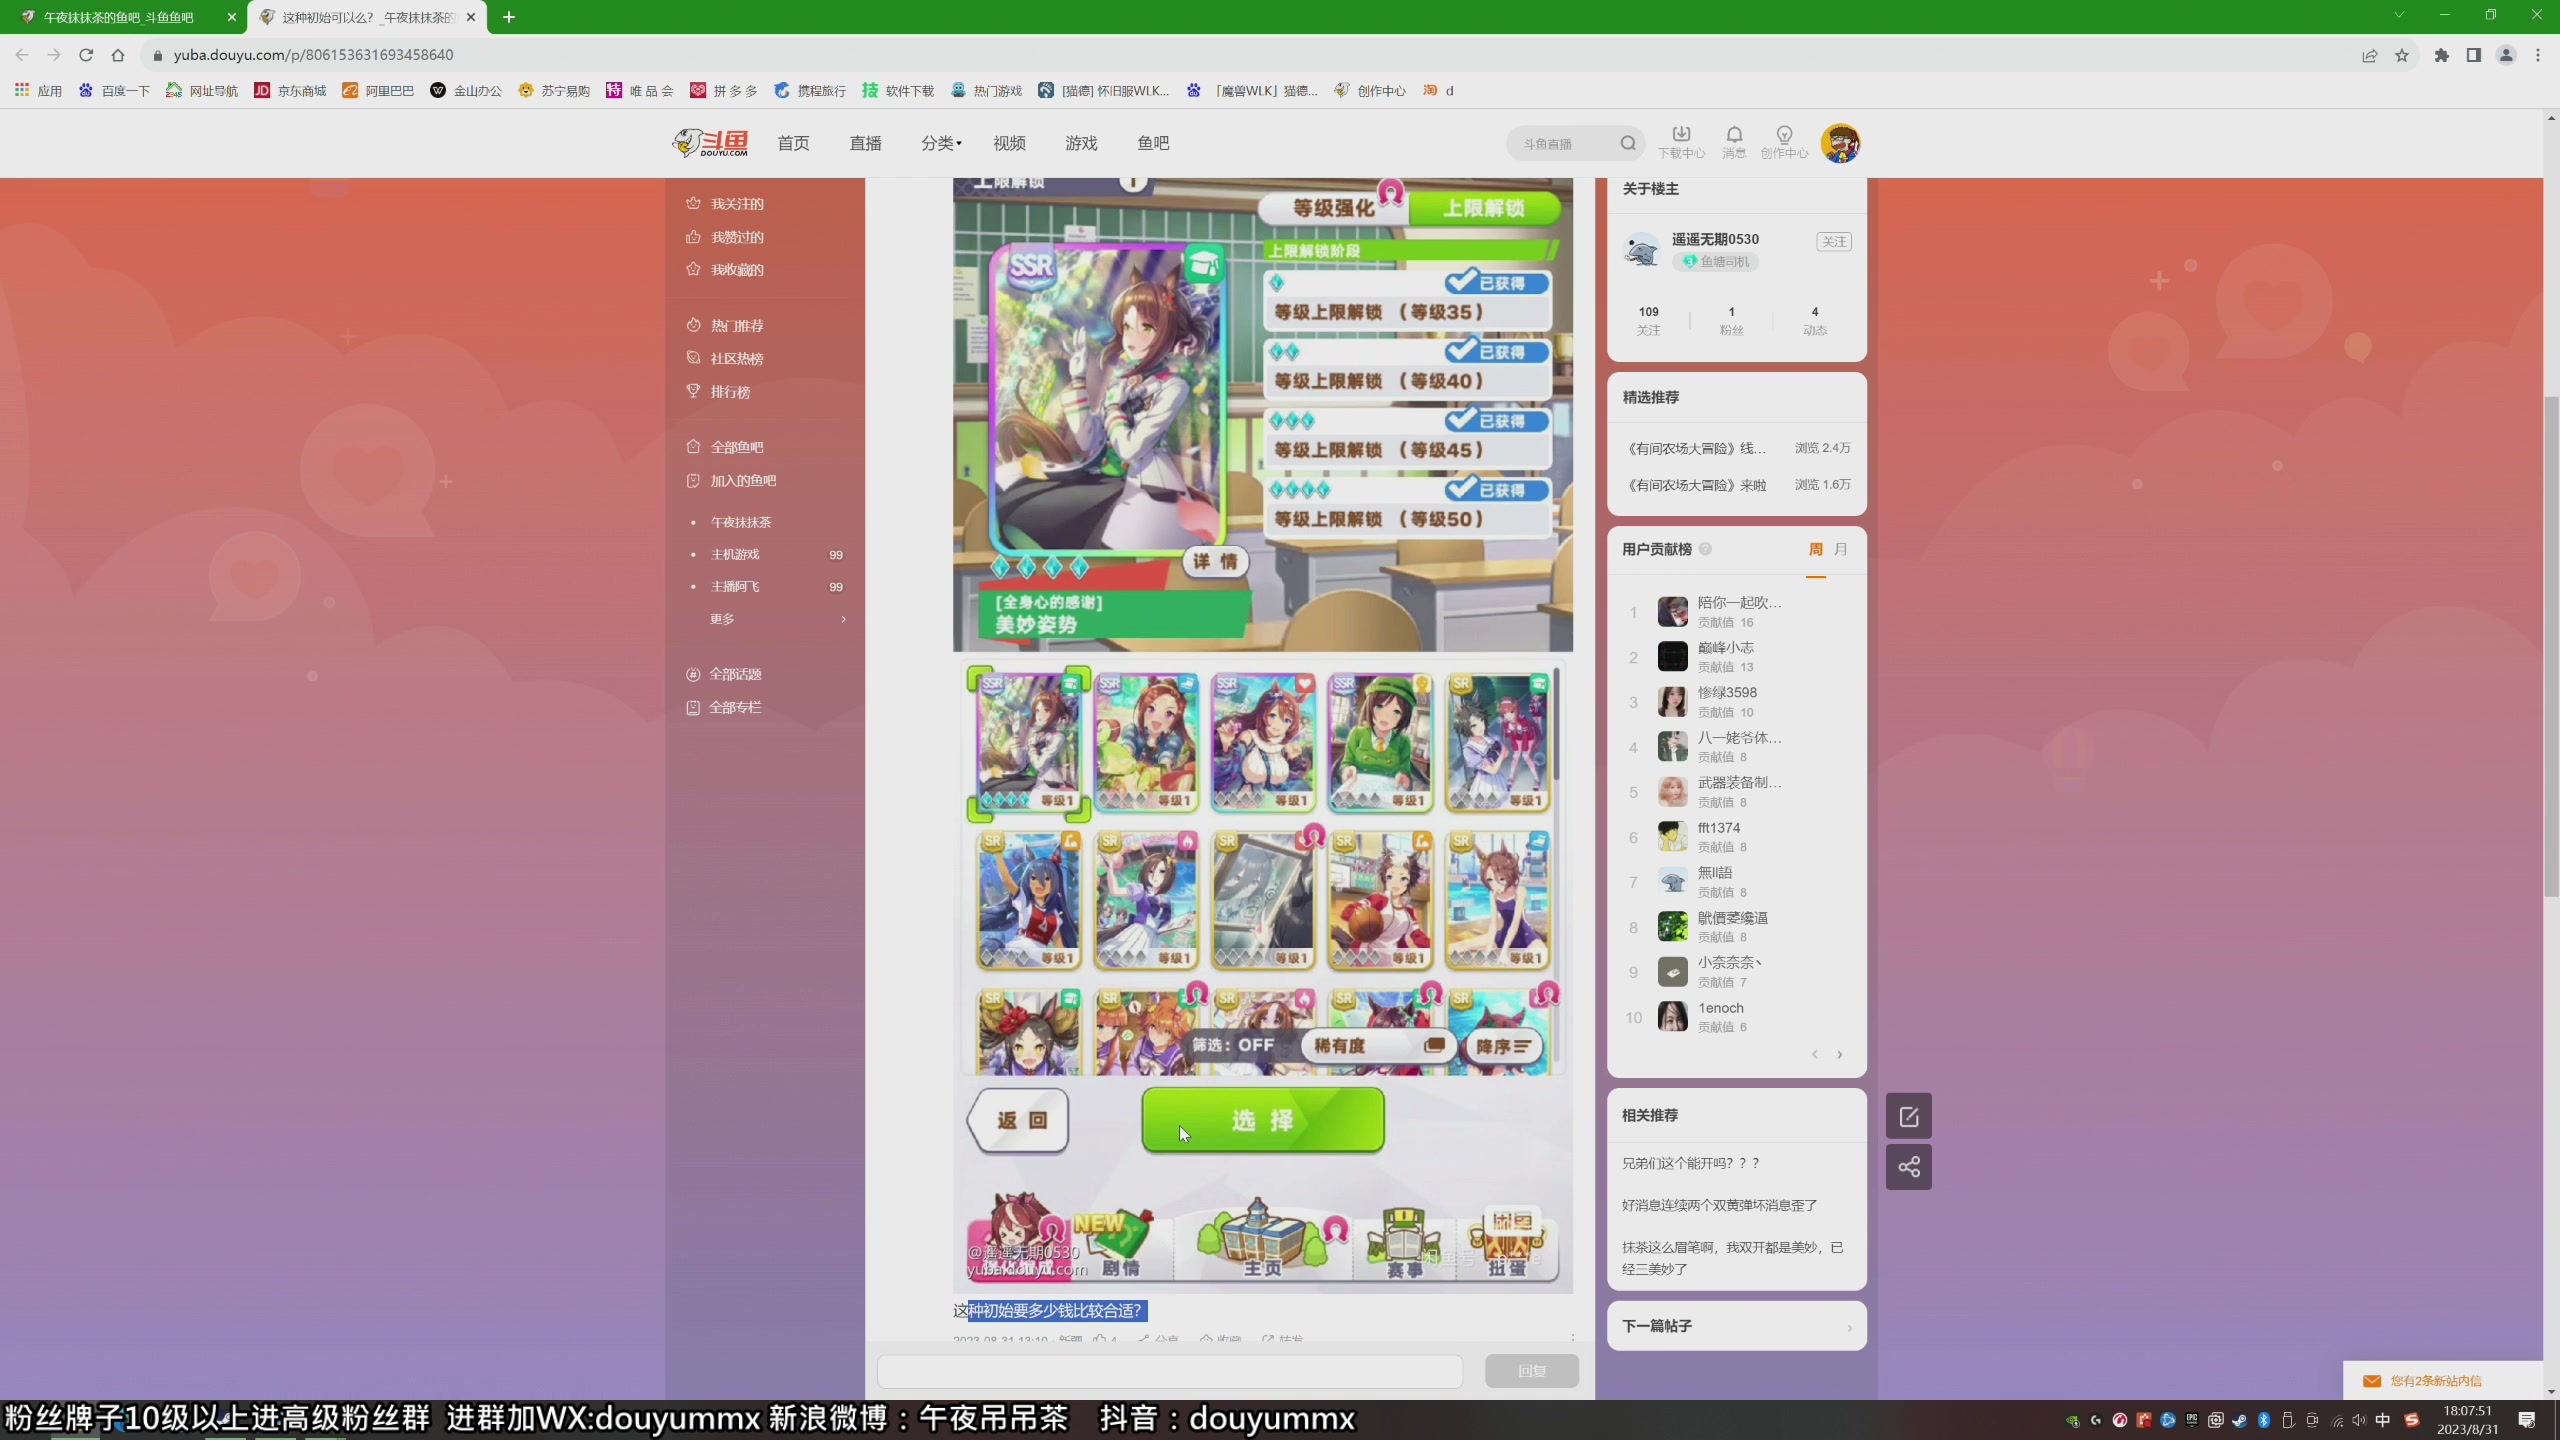Switch the input method 中 indicator
The image size is (2560, 1440).
click(2383, 1420)
